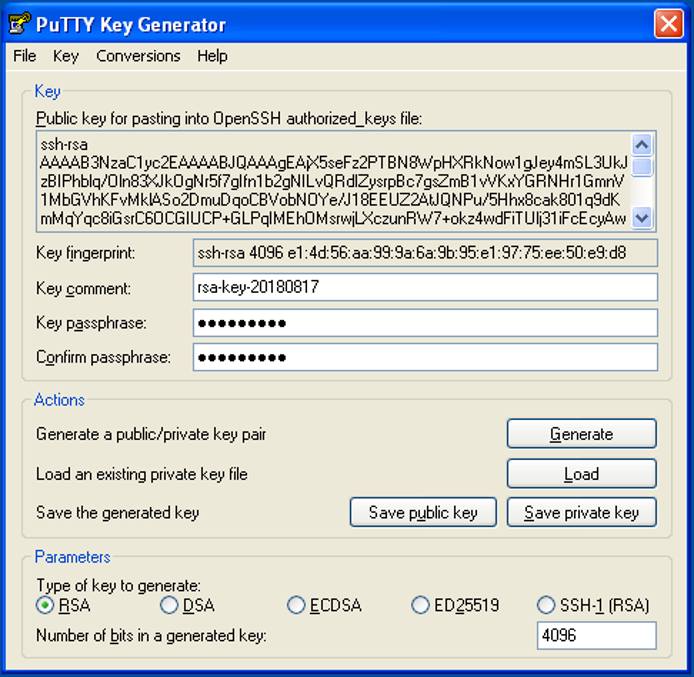Click inside the public key text box
Viewport: 694px width, 677px height.
333,181
